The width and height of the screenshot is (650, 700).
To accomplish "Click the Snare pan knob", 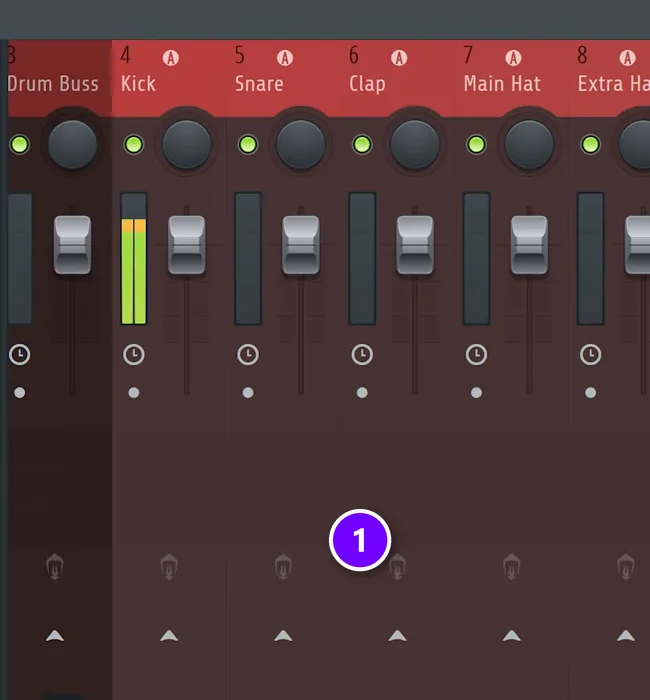I will (301, 145).
